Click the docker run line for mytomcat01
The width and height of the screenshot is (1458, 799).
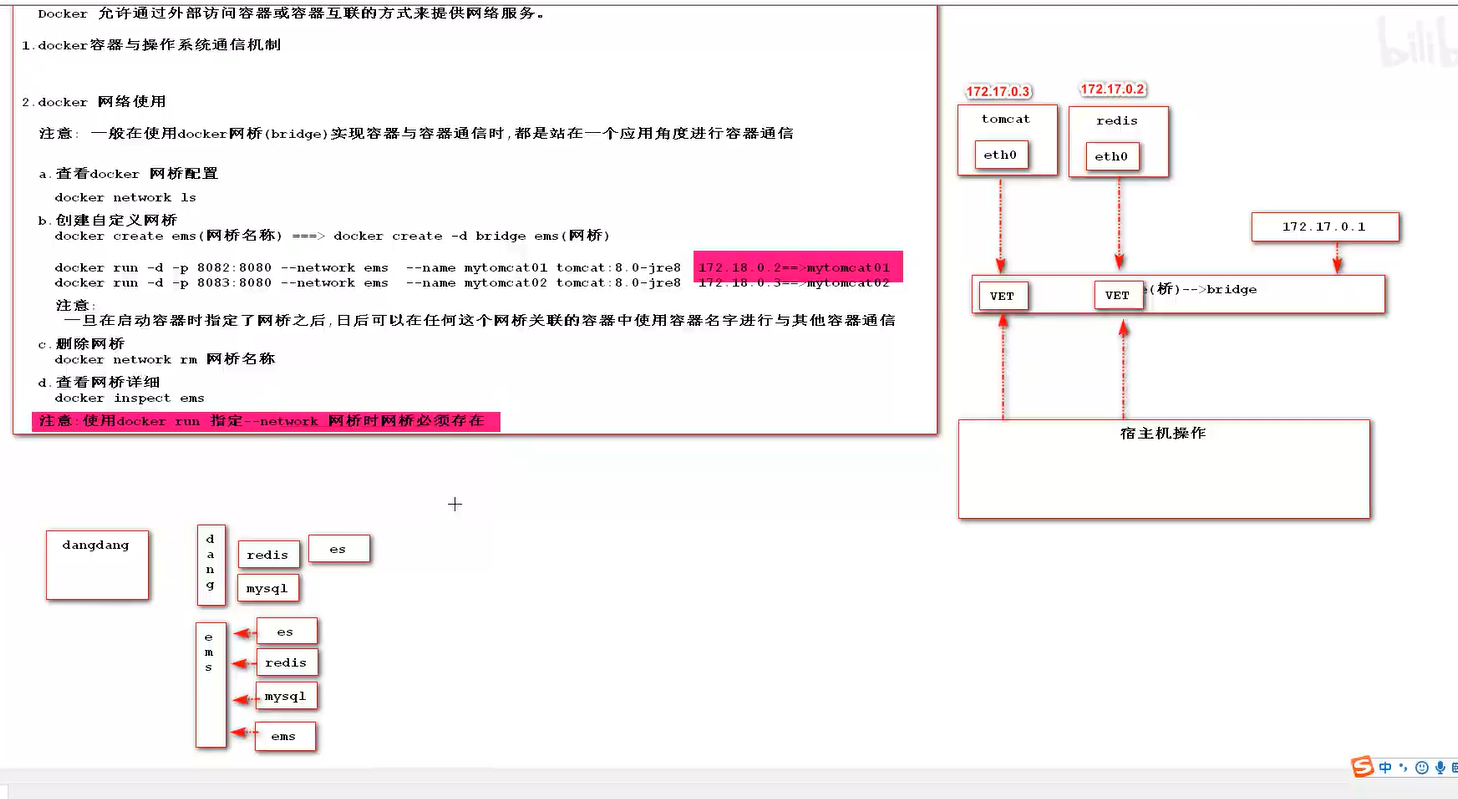click(368, 268)
